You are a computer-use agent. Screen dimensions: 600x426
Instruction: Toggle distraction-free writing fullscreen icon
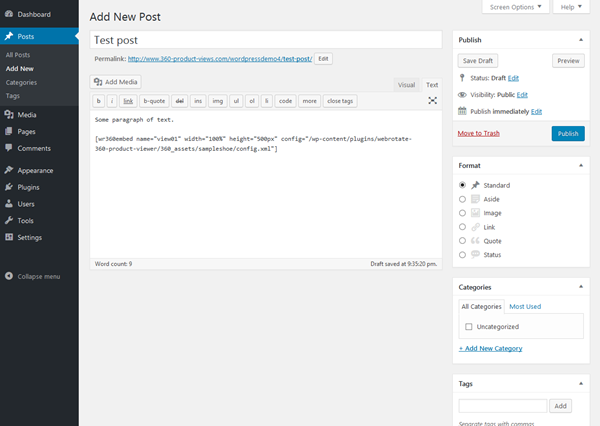[432, 101]
